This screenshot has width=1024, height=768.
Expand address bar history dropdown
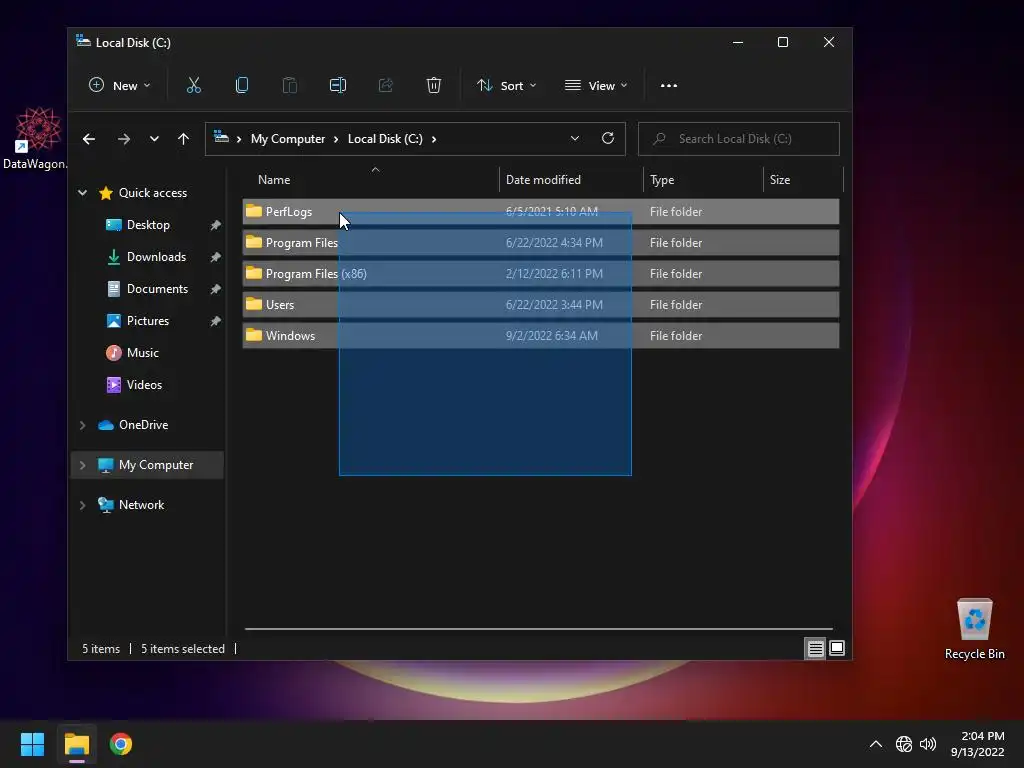pos(575,138)
